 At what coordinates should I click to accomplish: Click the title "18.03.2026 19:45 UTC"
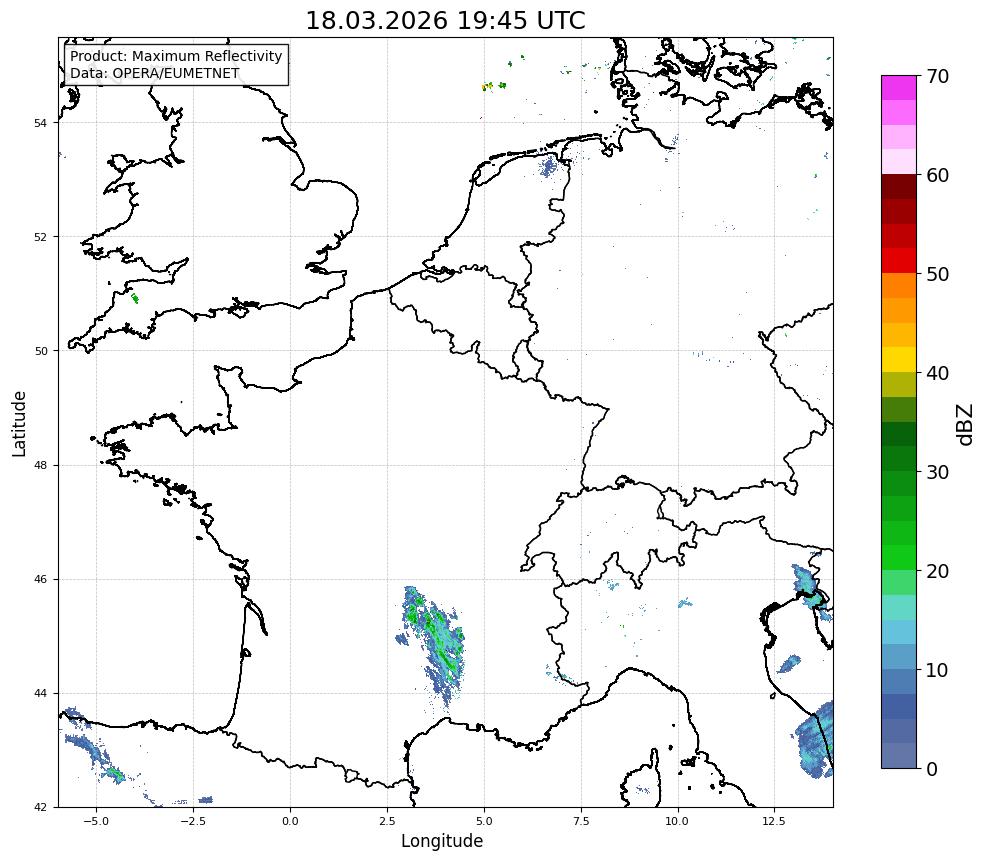click(445, 21)
